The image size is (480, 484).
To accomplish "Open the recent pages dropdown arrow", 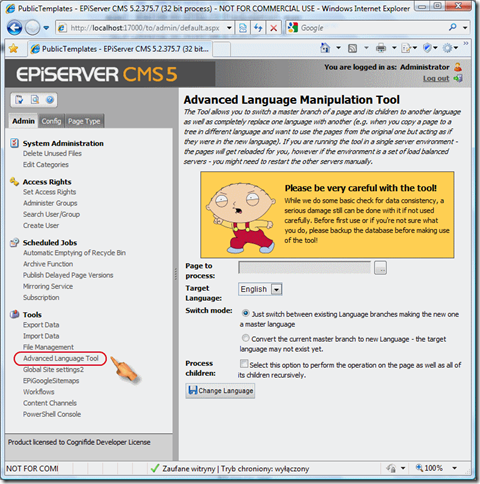I will [46, 28].
